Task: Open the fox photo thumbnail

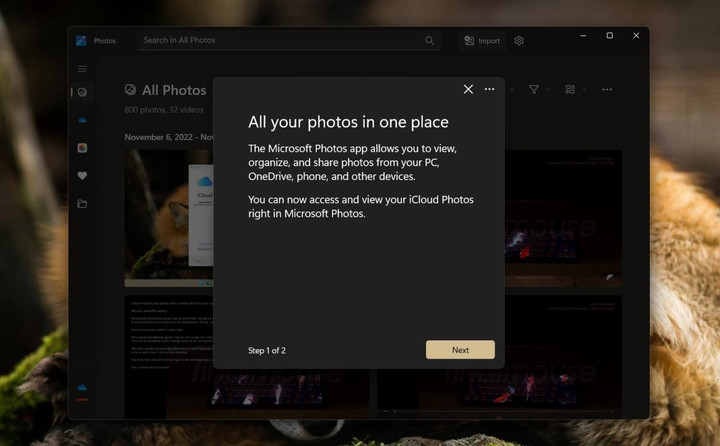Action: pyautogui.click(x=169, y=218)
